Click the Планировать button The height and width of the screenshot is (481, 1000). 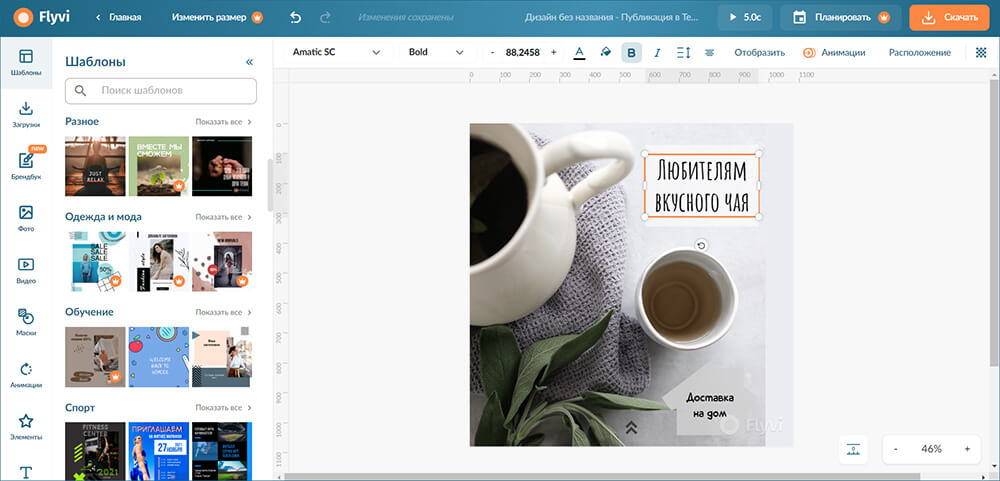pyautogui.click(x=840, y=17)
